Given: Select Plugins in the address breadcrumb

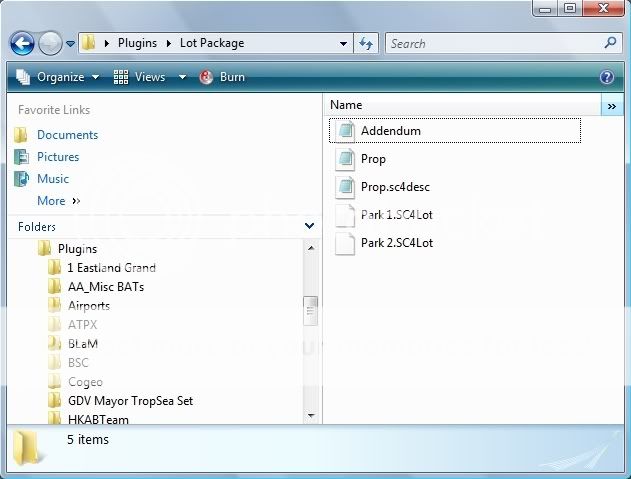Looking at the screenshot, I should click(137, 43).
